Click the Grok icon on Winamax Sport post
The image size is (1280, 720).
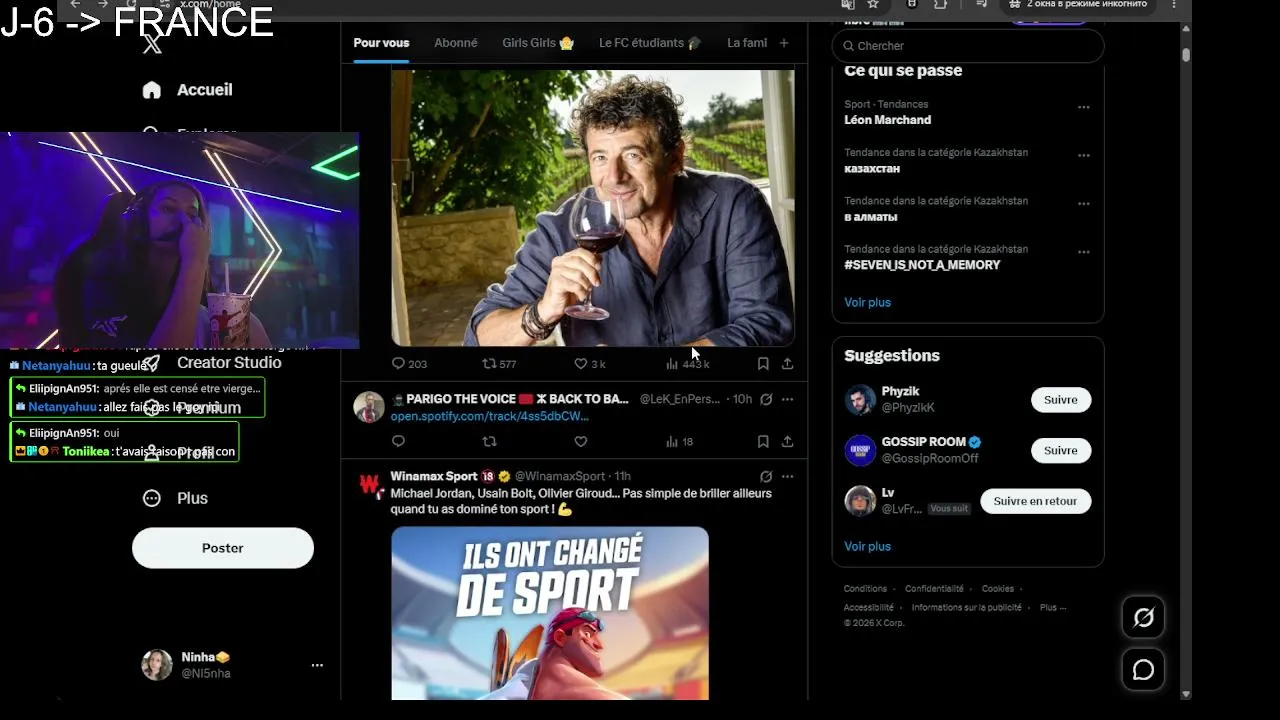tap(766, 476)
